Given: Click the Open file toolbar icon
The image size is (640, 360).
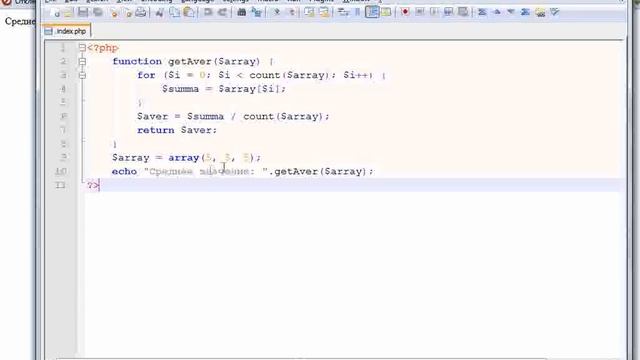Looking at the screenshot, I should point(68,12).
